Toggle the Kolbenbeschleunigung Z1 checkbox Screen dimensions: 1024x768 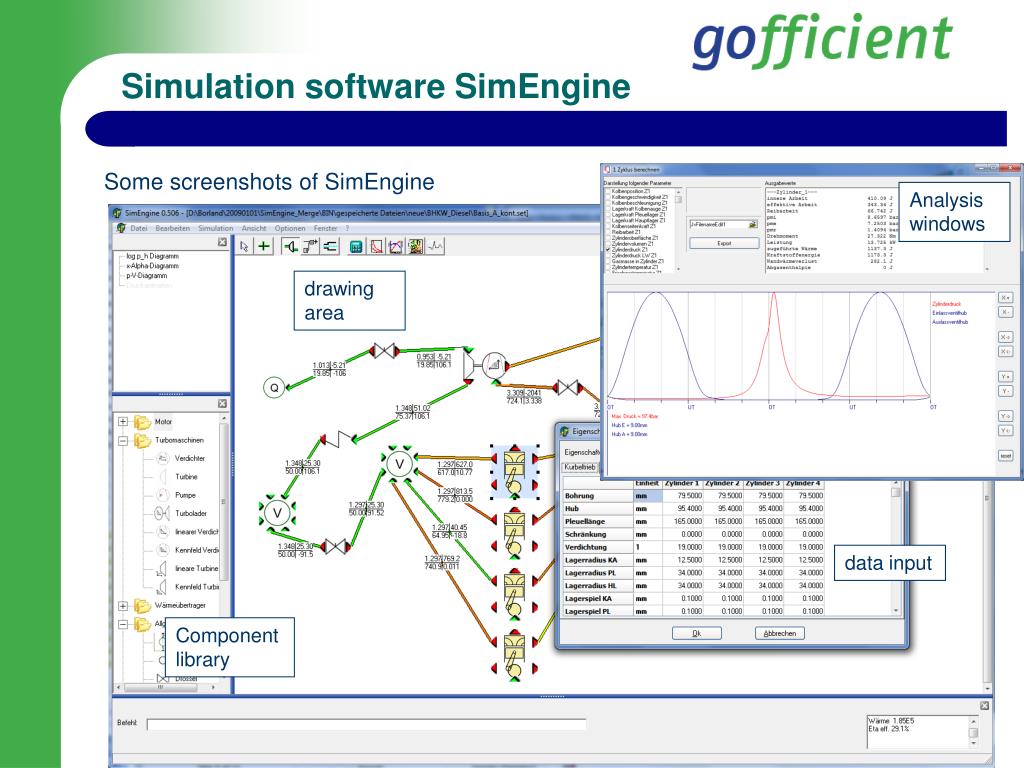coord(608,203)
